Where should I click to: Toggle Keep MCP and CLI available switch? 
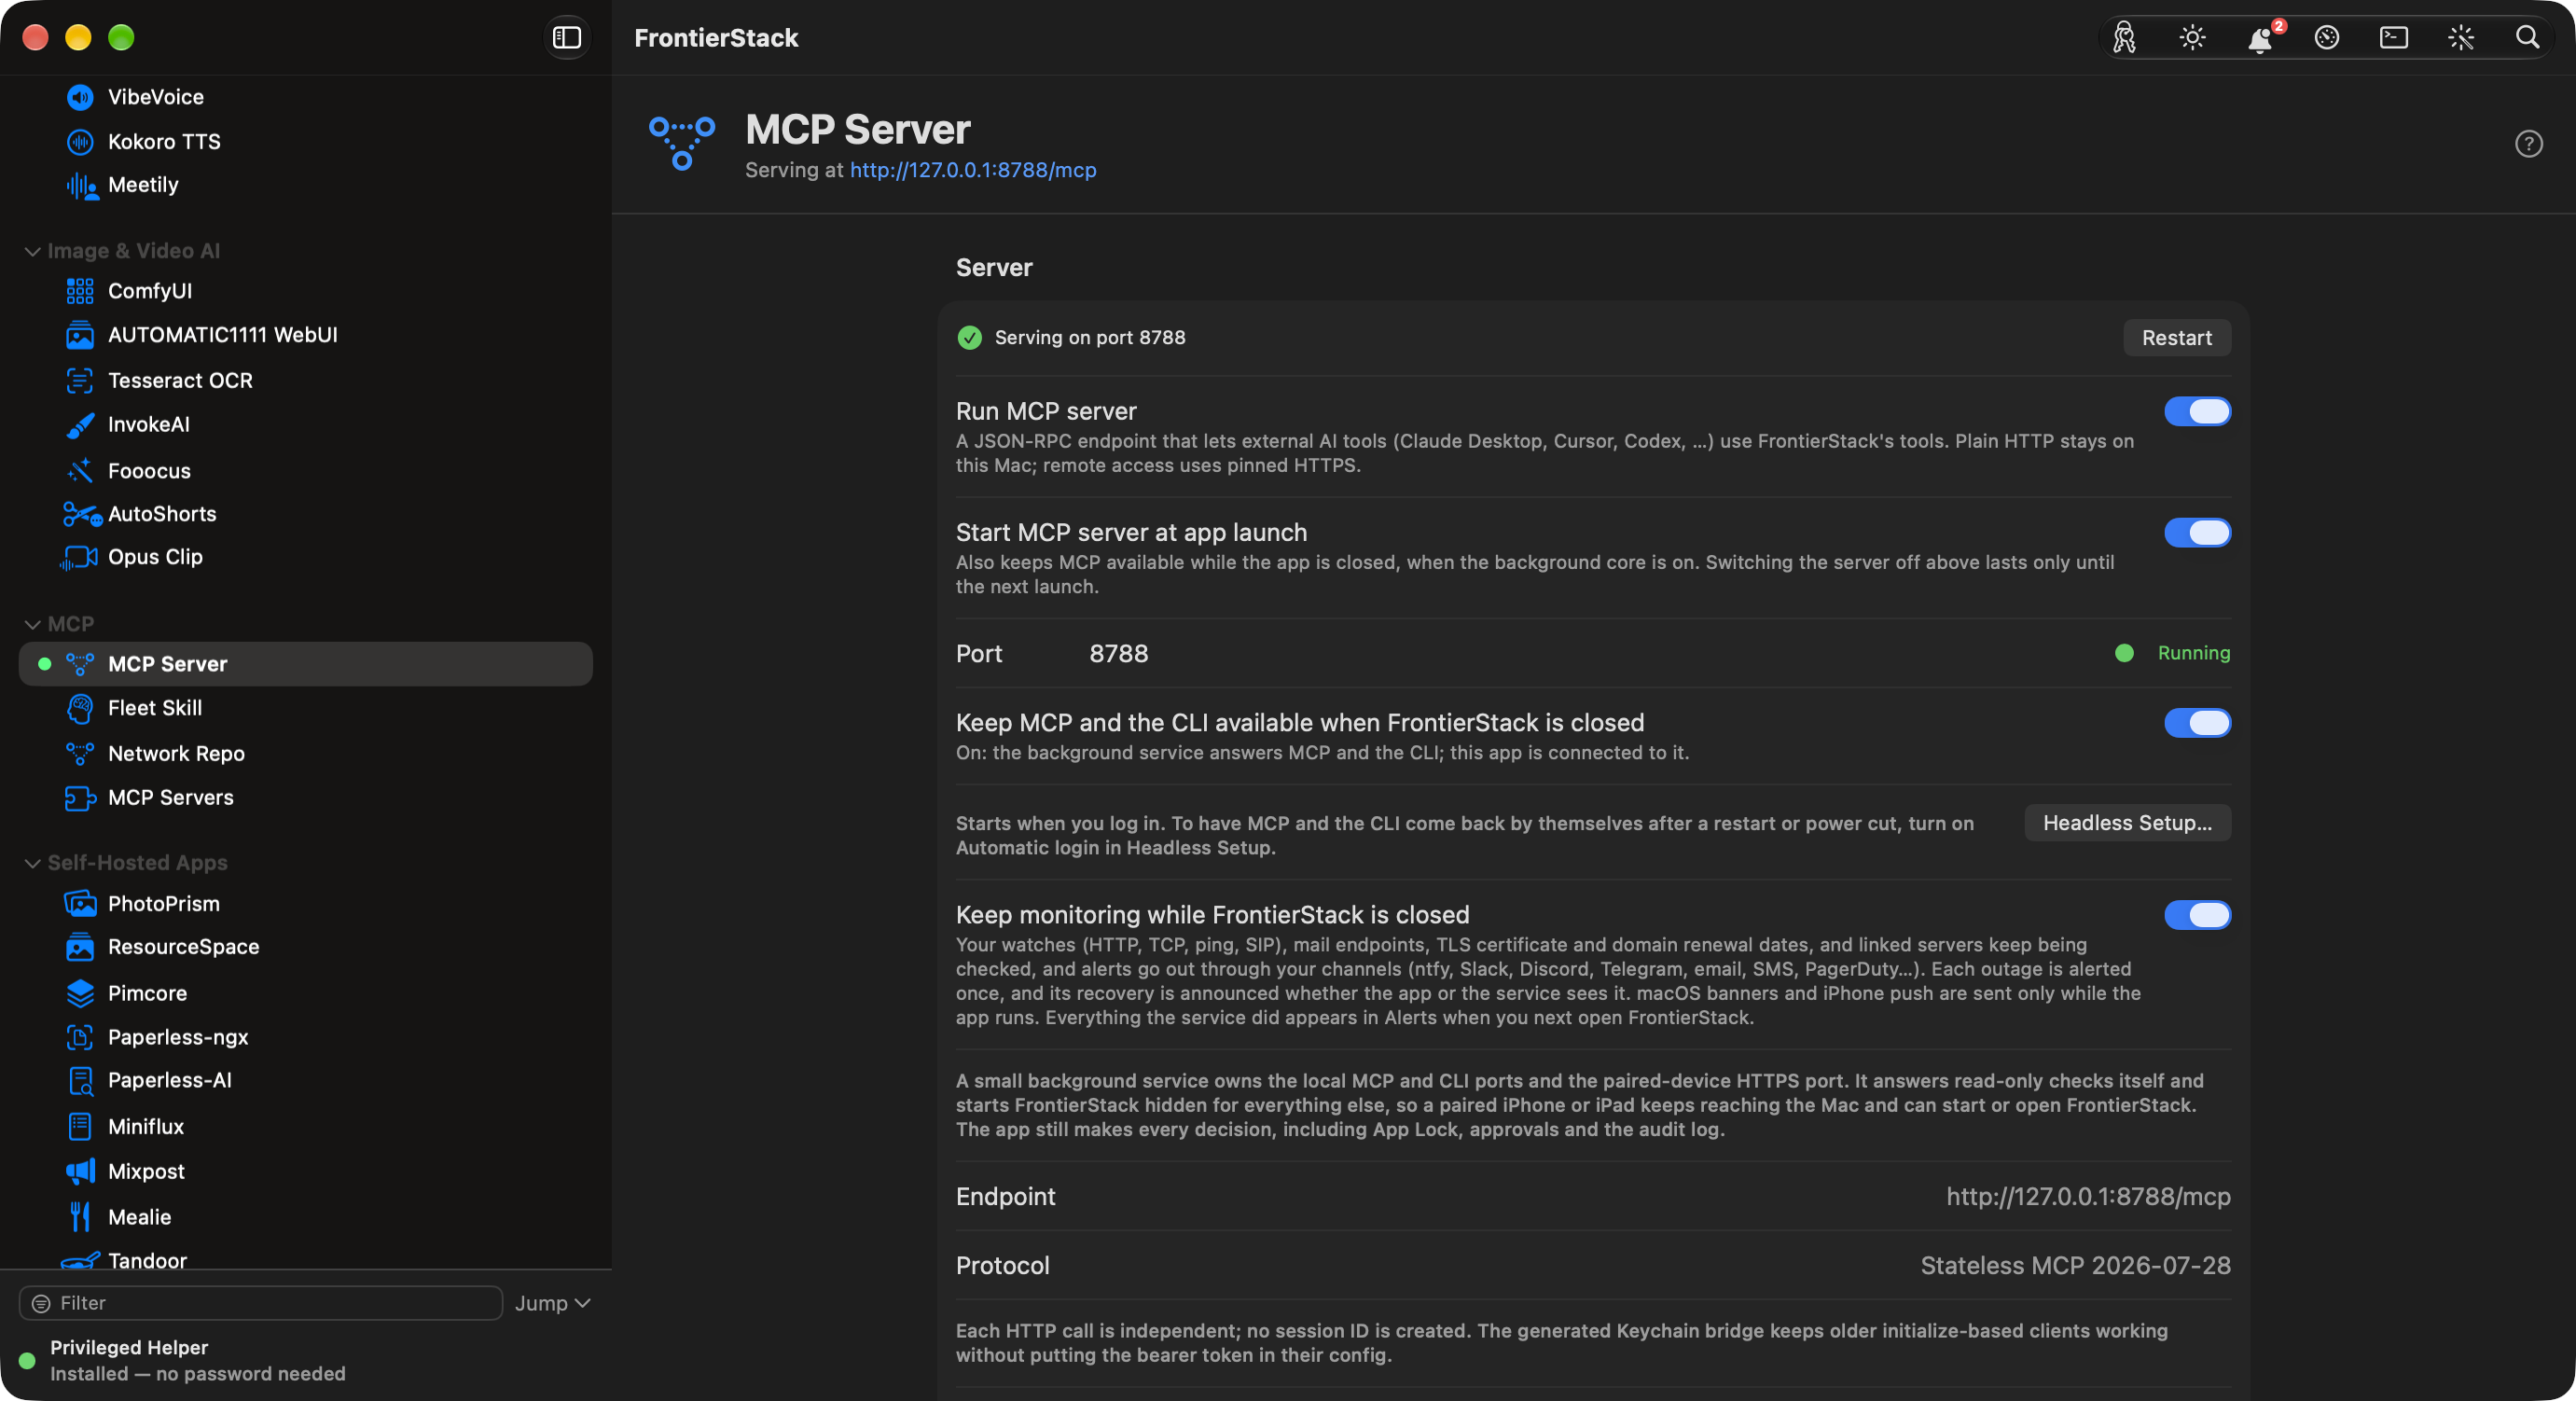(2197, 722)
